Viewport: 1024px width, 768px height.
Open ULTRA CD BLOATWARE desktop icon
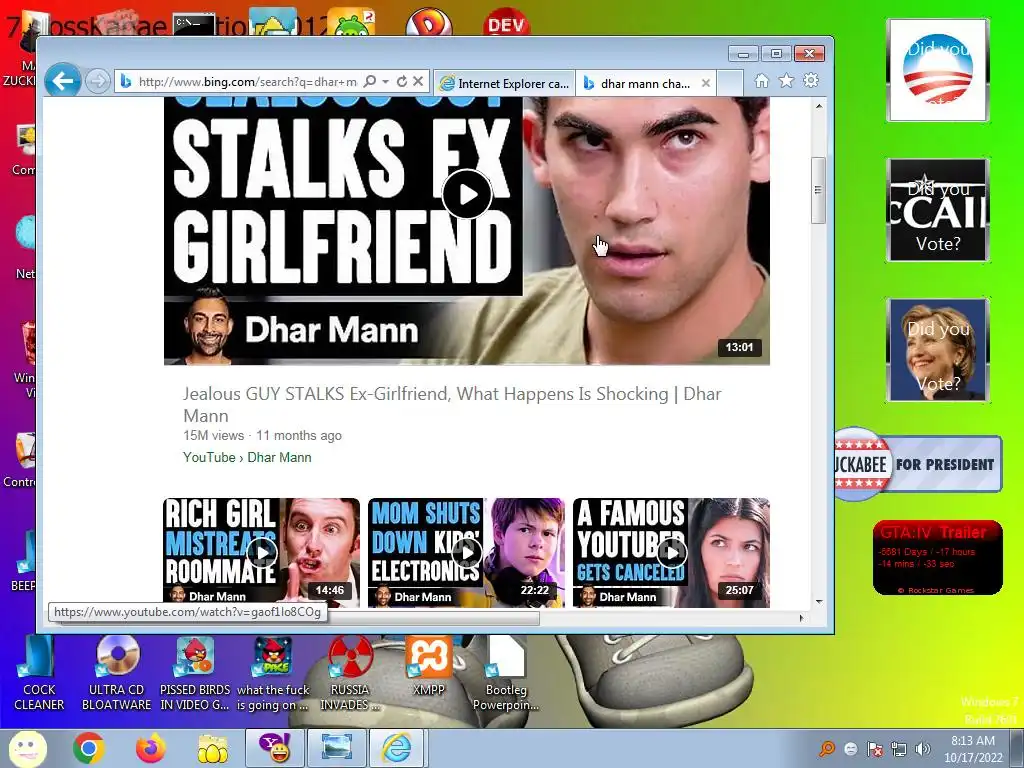(x=116, y=674)
